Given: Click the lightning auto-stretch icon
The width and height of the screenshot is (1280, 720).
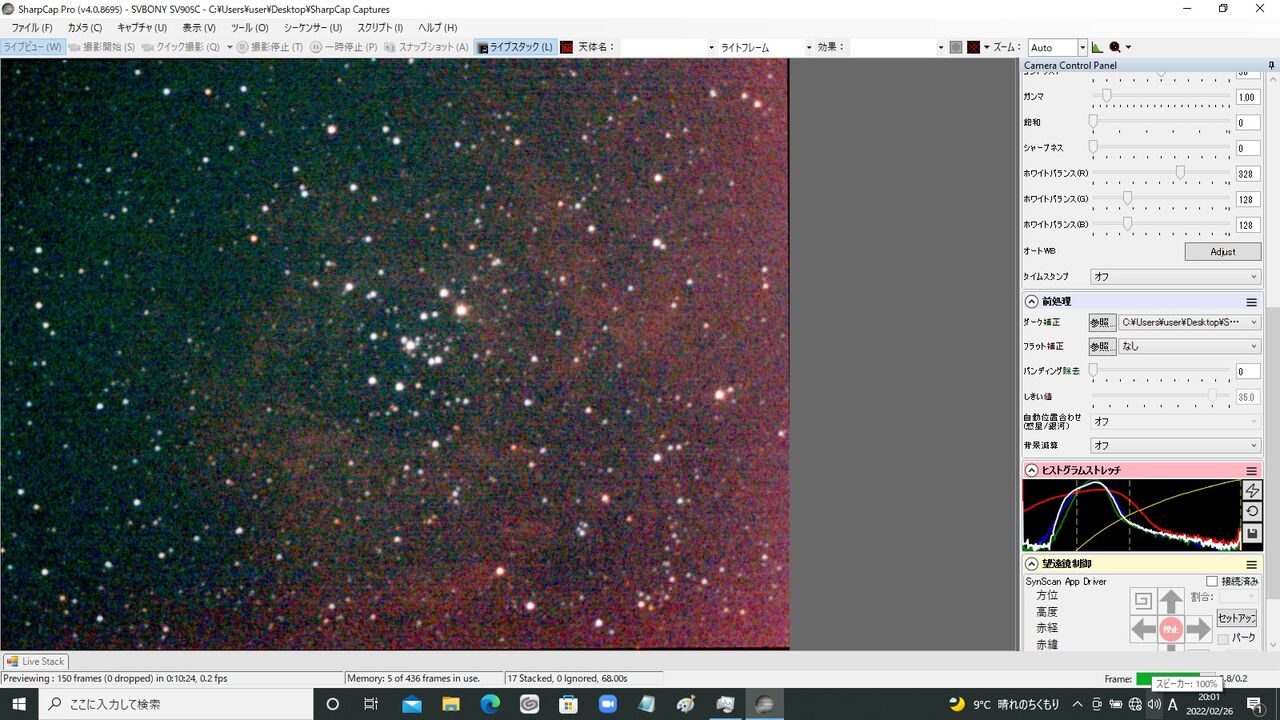Looking at the screenshot, I should 1252,490.
